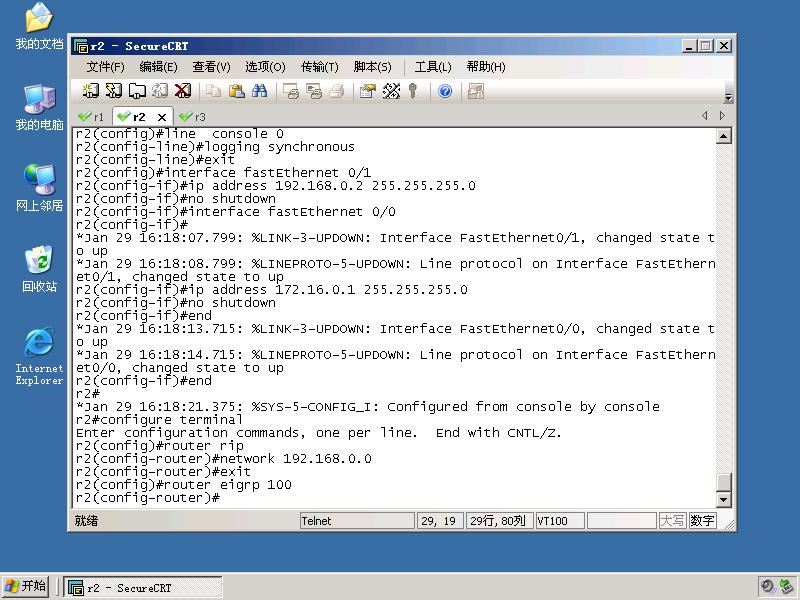Open the 选项(O) menu
Screen dimensions: 800x600
pos(265,67)
